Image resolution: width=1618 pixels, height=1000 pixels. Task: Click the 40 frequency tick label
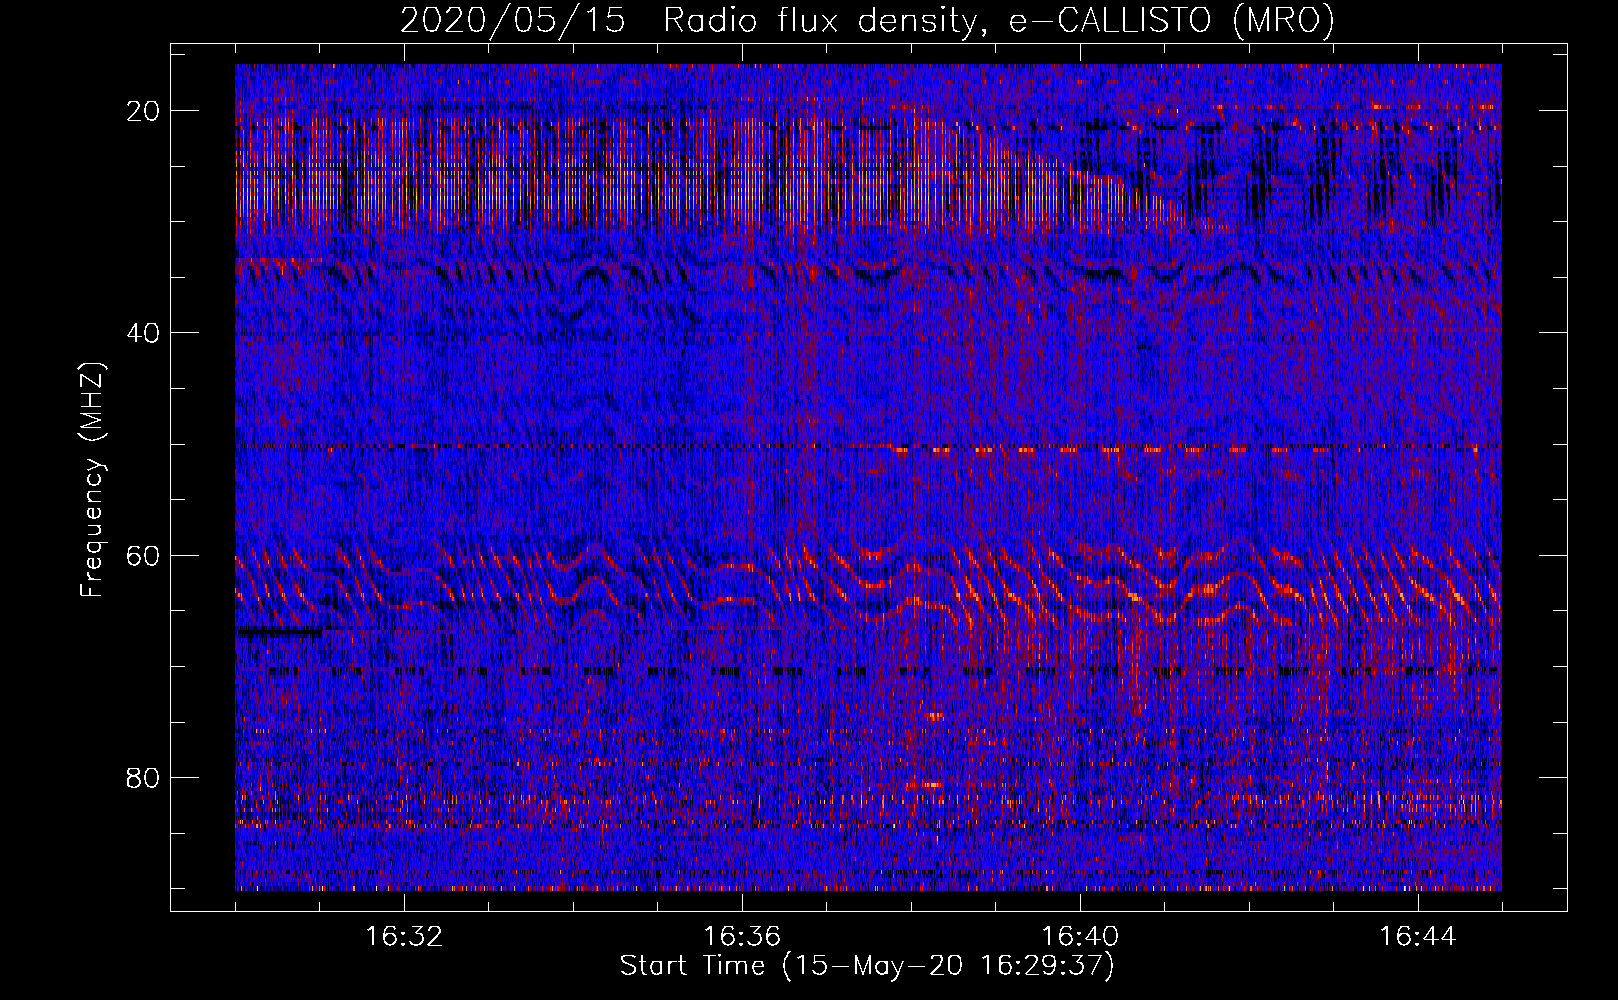coord(144,333)
